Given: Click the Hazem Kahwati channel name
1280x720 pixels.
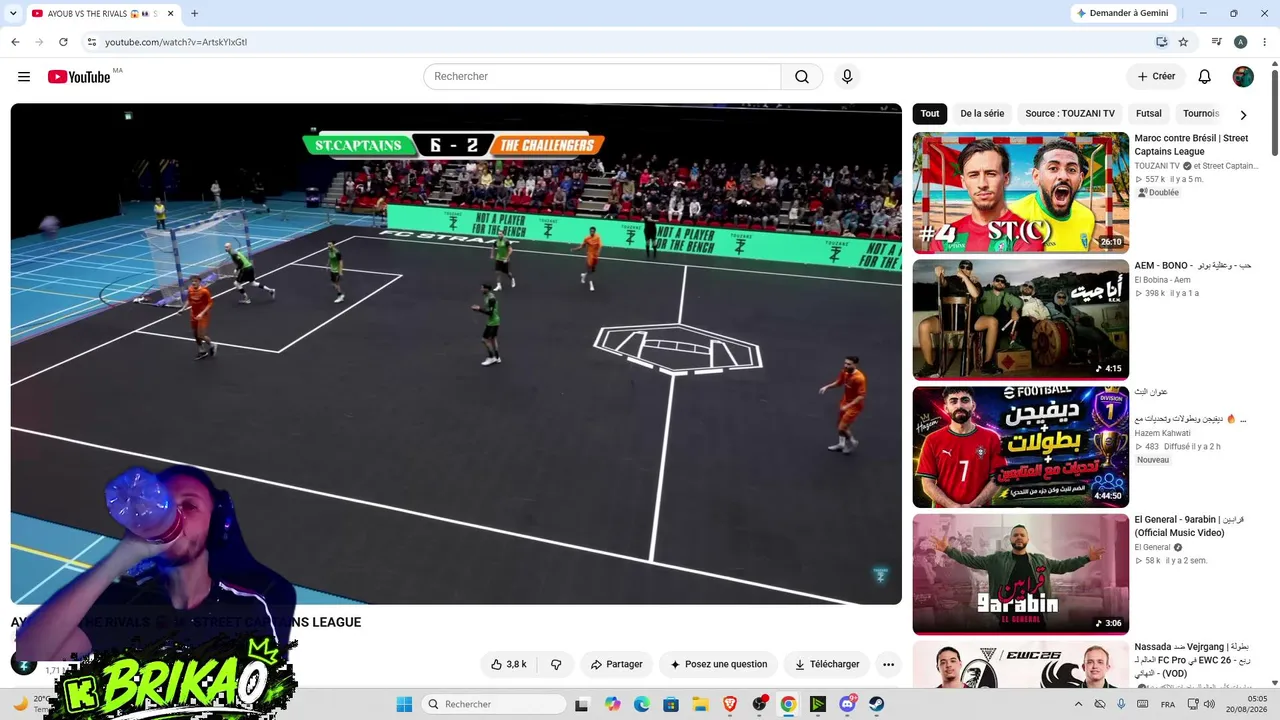Looking at the screenshot, I should (x=1162, y=433).
